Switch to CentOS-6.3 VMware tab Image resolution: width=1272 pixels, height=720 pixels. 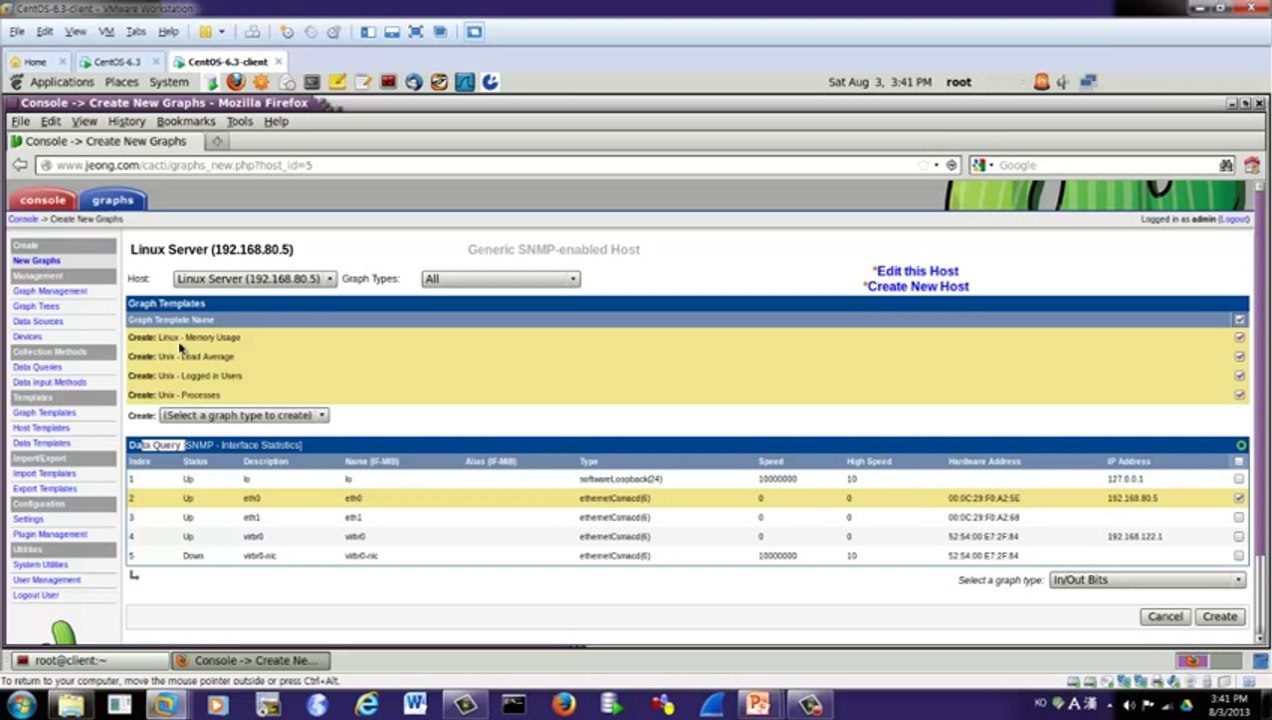coord(117,62)
